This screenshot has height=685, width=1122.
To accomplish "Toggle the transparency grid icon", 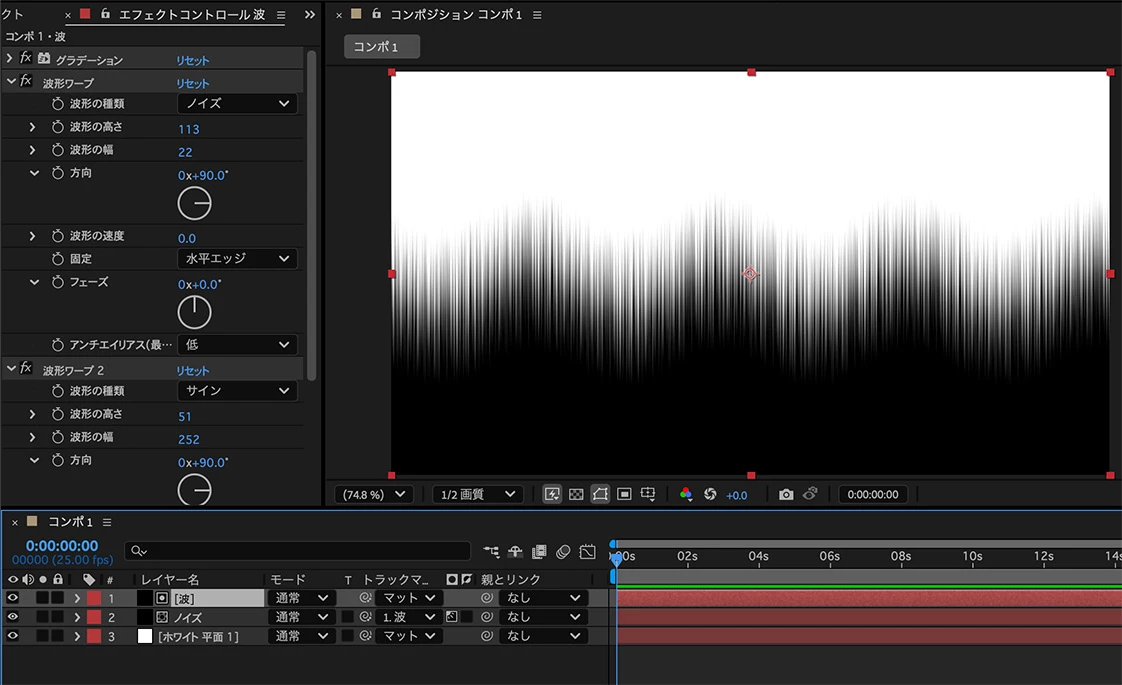I will [576, 494].
